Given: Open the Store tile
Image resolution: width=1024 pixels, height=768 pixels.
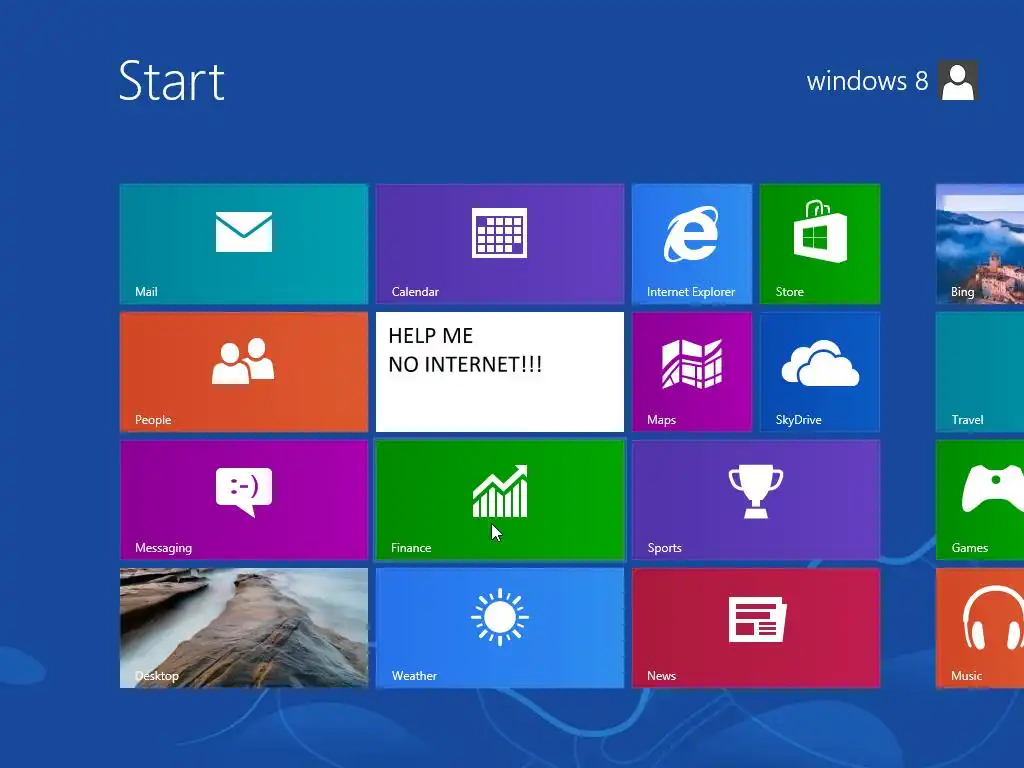Looking at the screenshot, I should coord(820,244).
